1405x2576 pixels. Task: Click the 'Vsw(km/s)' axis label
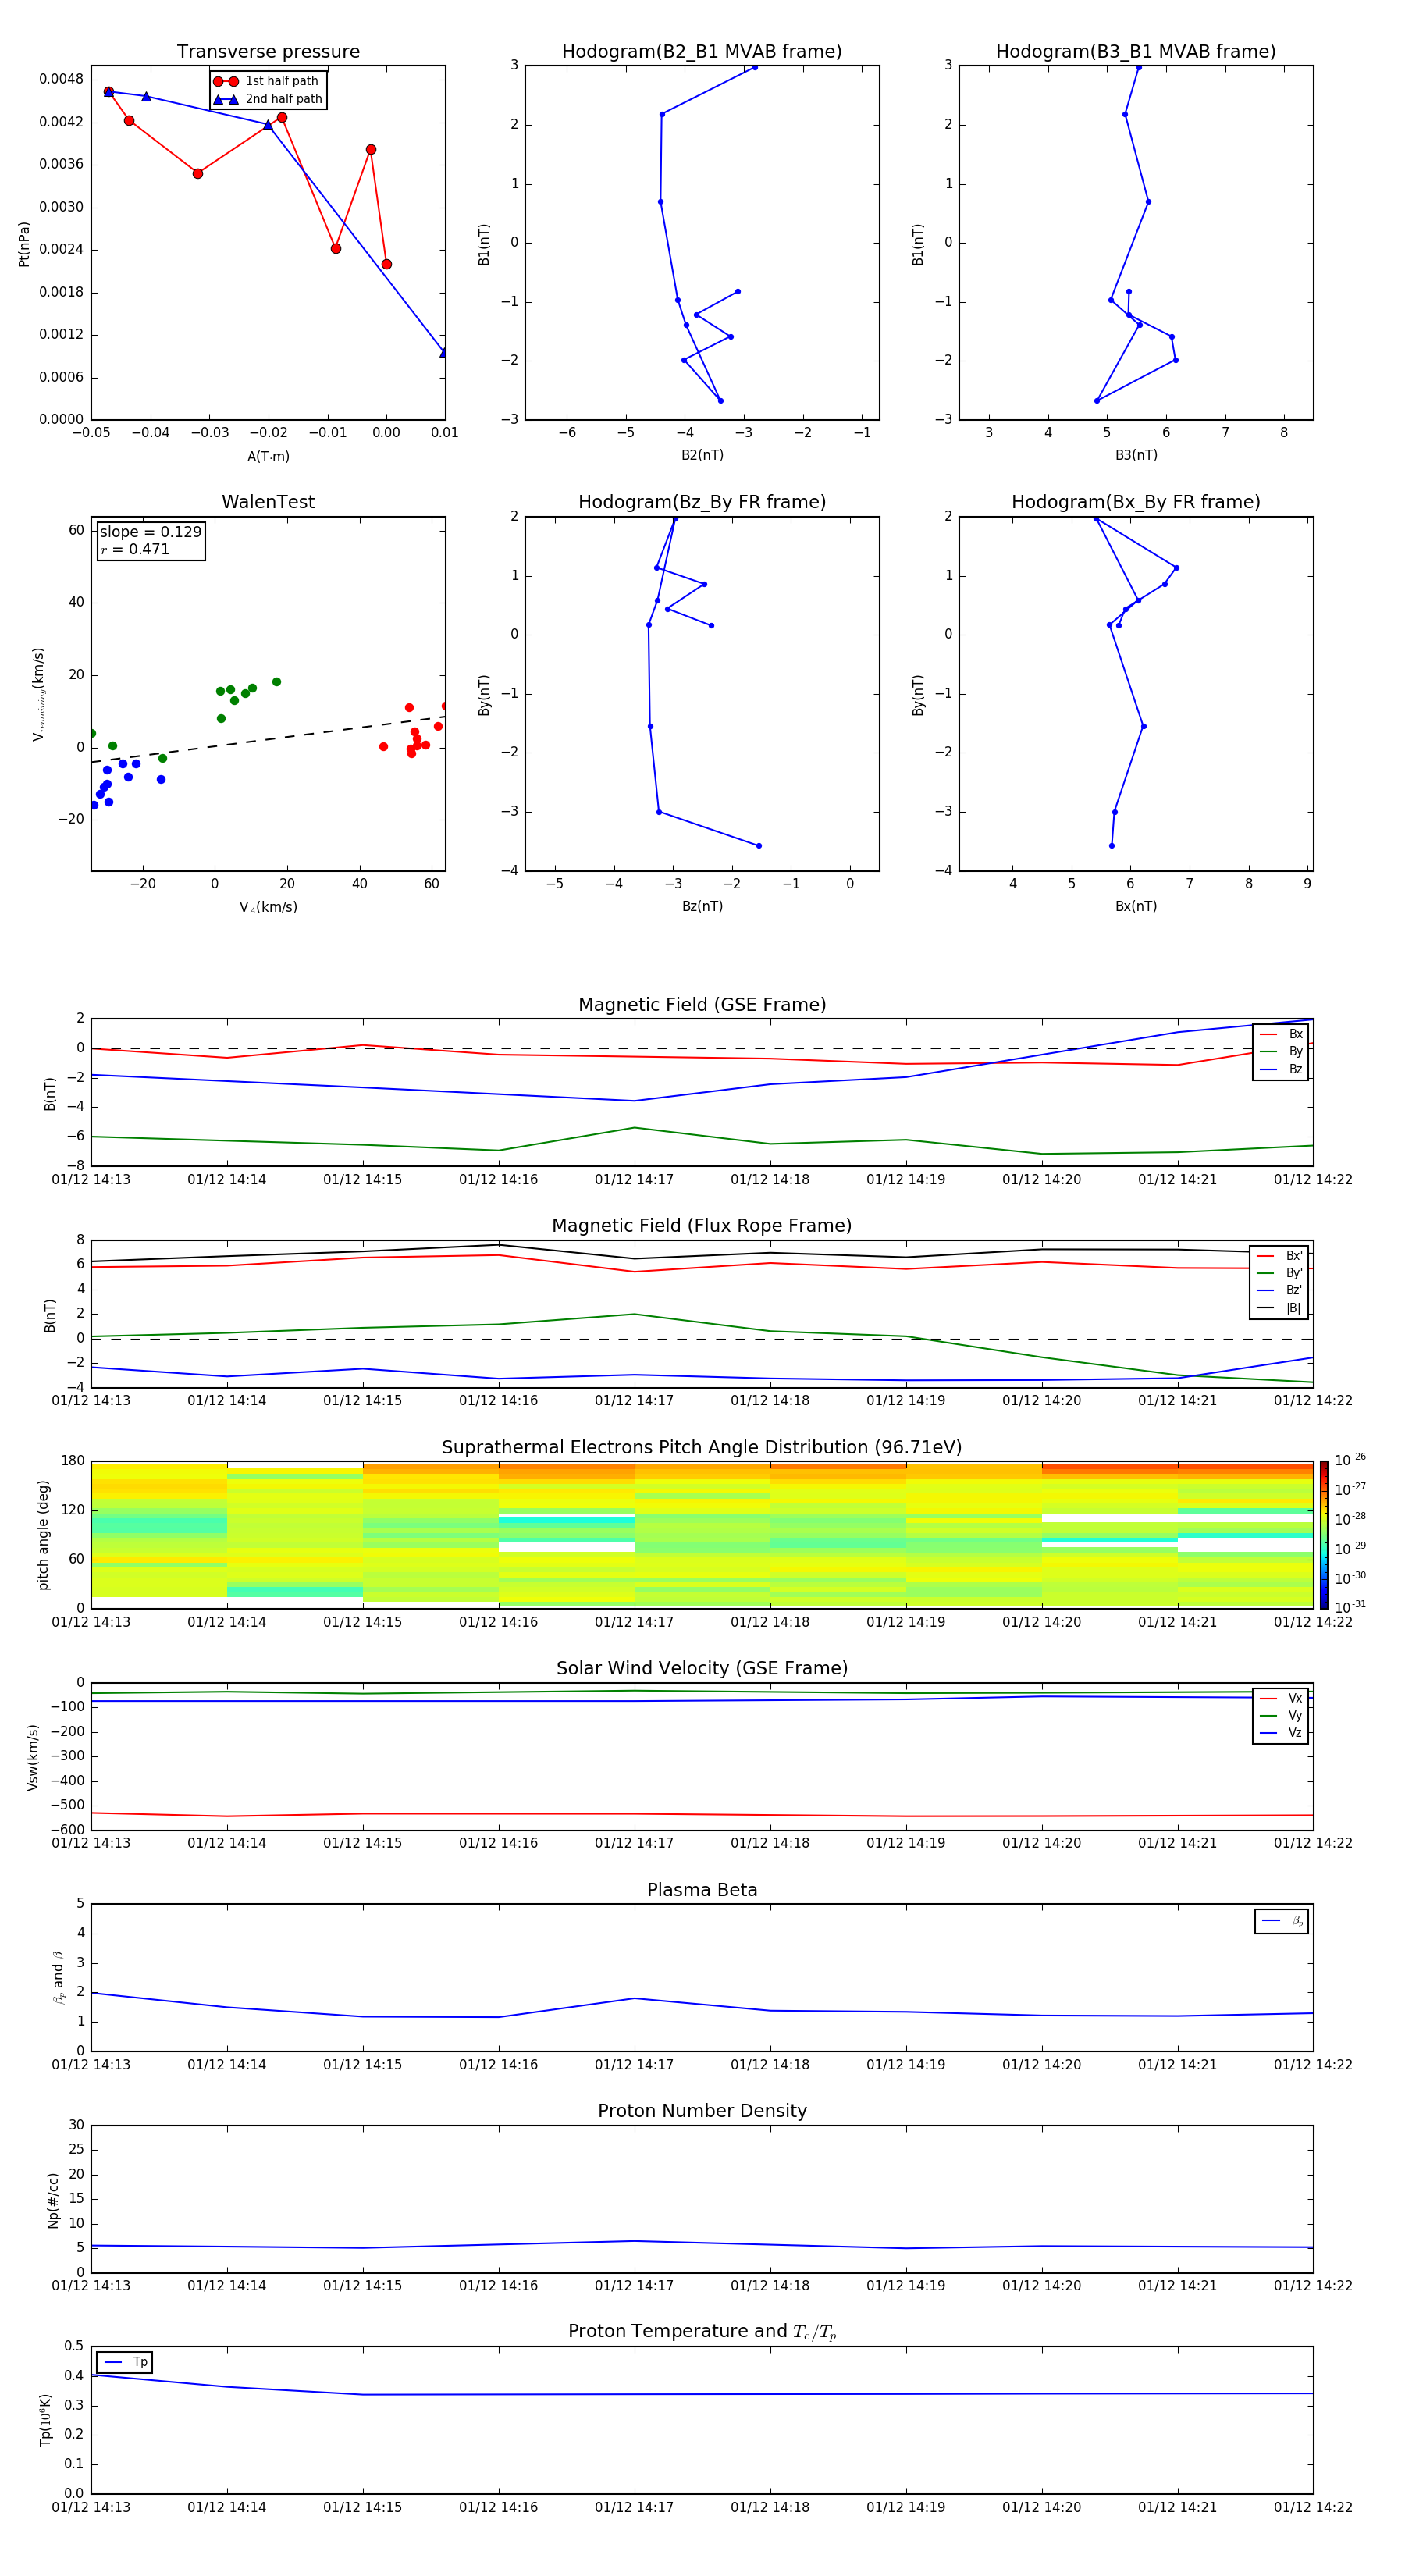click(33, 1756)
